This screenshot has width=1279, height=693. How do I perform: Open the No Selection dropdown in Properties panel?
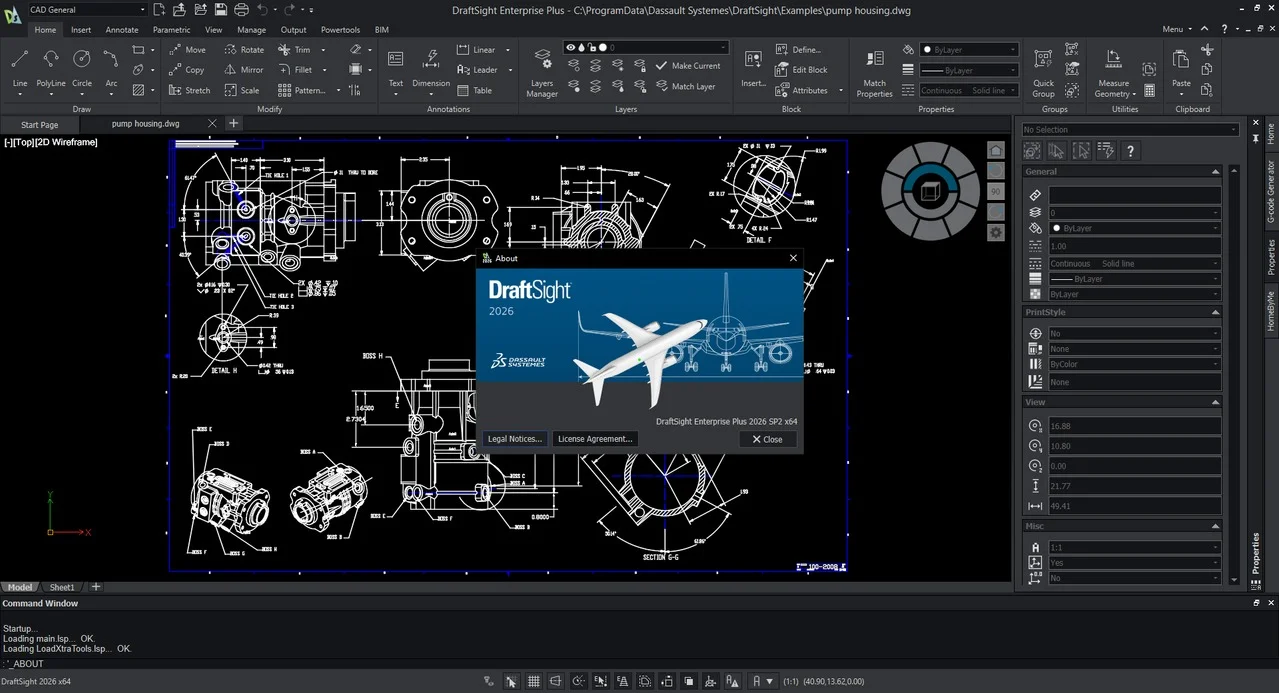[x=1130, y=129]
